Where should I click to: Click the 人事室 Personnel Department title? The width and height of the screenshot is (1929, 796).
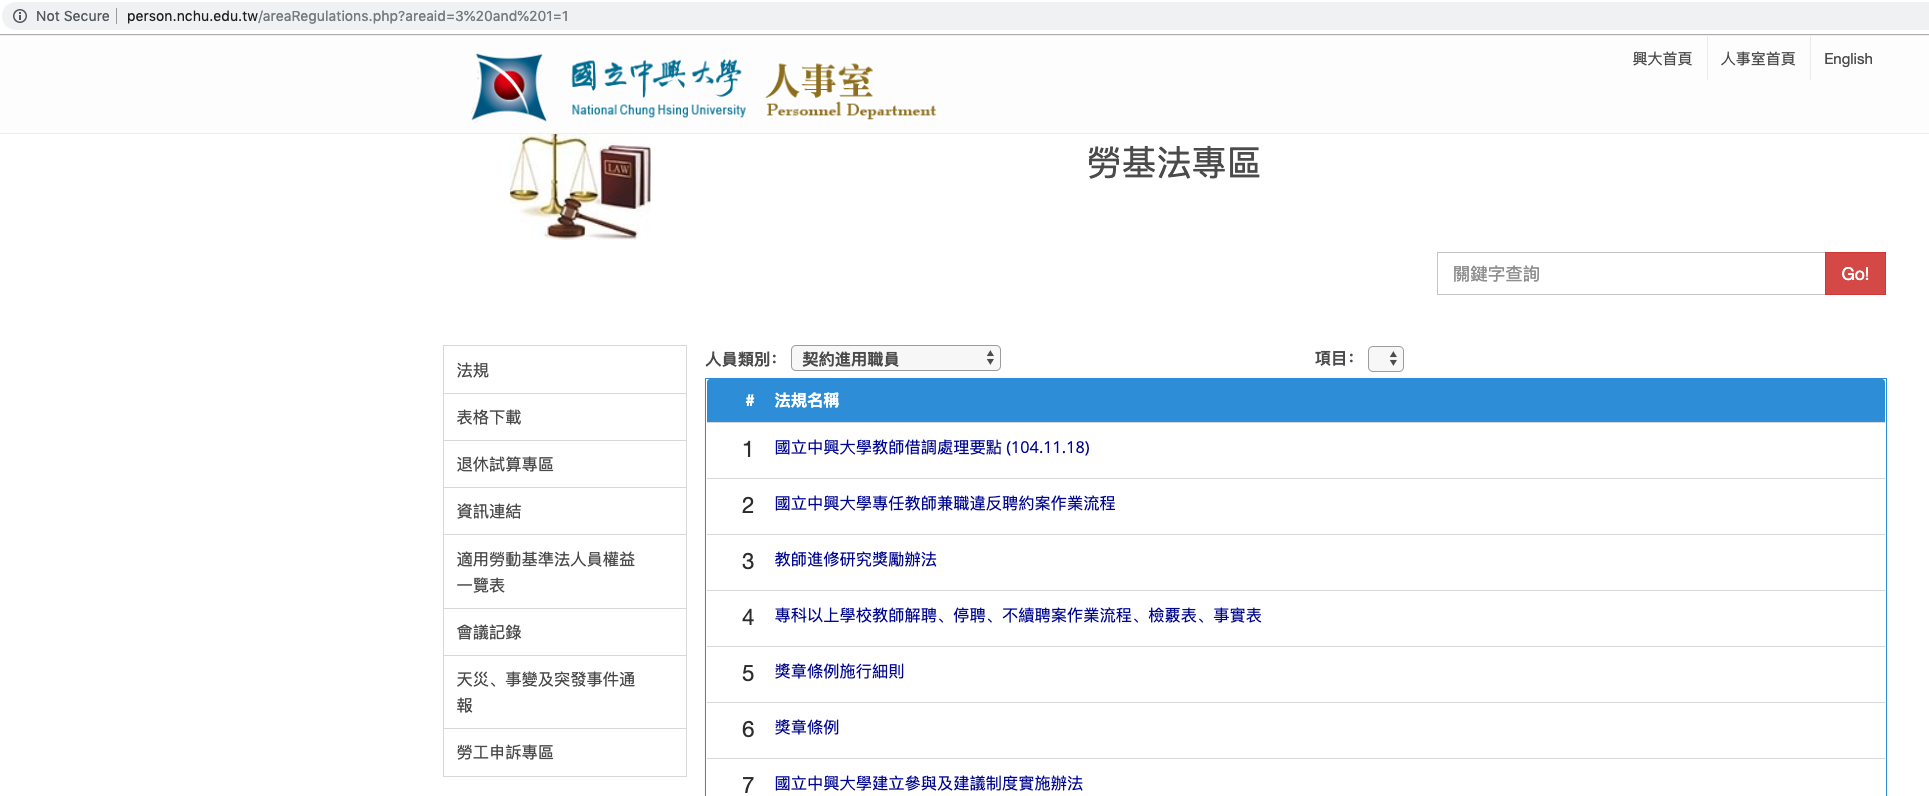click(851, 90)
